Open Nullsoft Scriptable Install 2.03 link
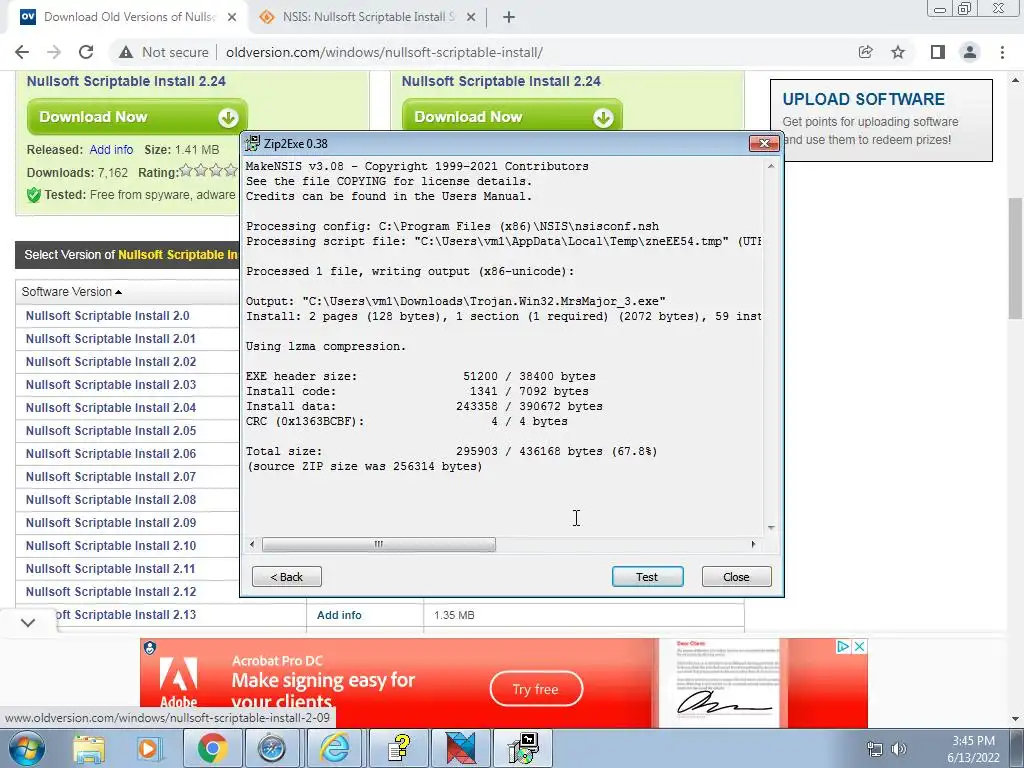Viewport: 1024px width, 768px height. coord(111,385)
